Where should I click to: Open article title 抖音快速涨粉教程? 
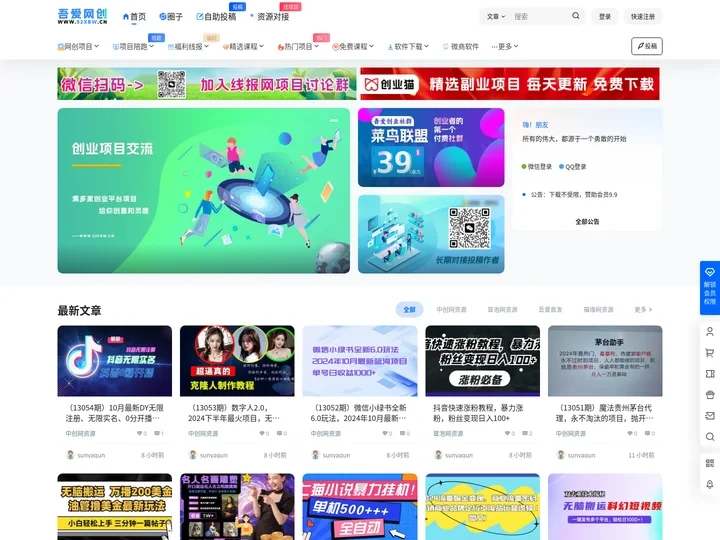tap(478, 413)
